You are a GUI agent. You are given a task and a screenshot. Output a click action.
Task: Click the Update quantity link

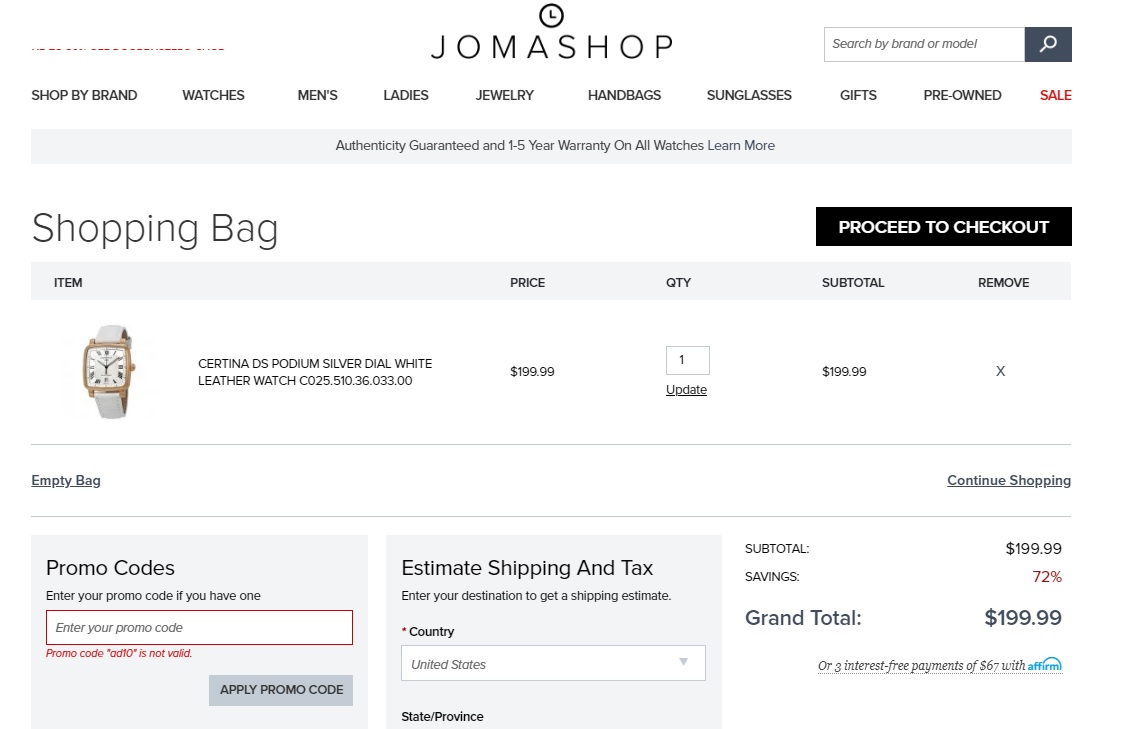(686, 390)
